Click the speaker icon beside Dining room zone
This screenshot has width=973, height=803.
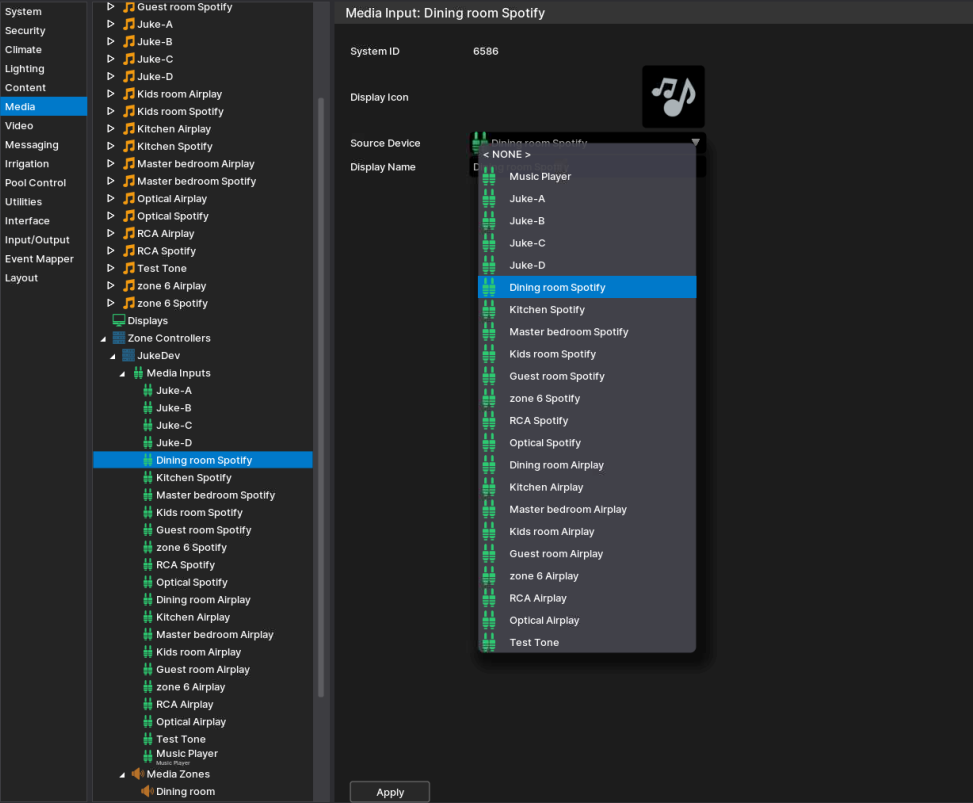tap(147, 791)
